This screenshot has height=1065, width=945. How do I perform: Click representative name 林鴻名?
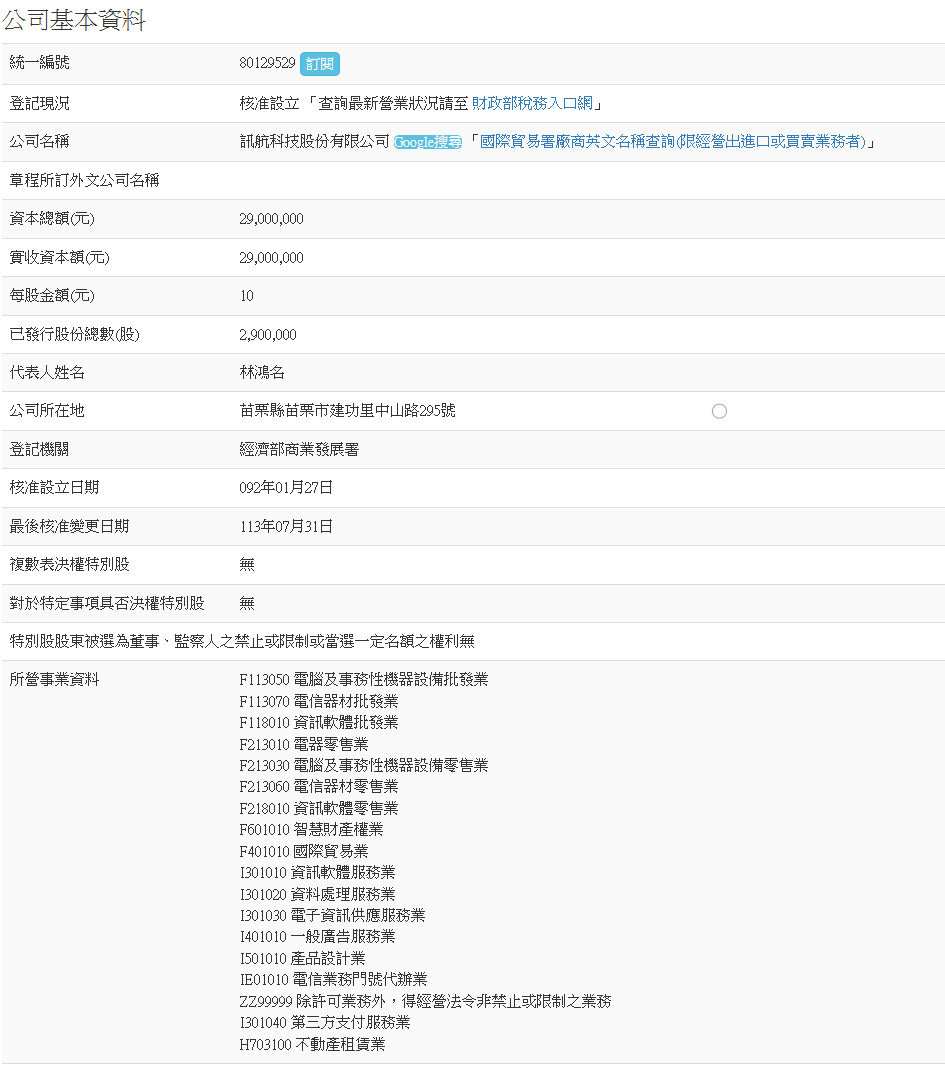(x=262, y=372)
